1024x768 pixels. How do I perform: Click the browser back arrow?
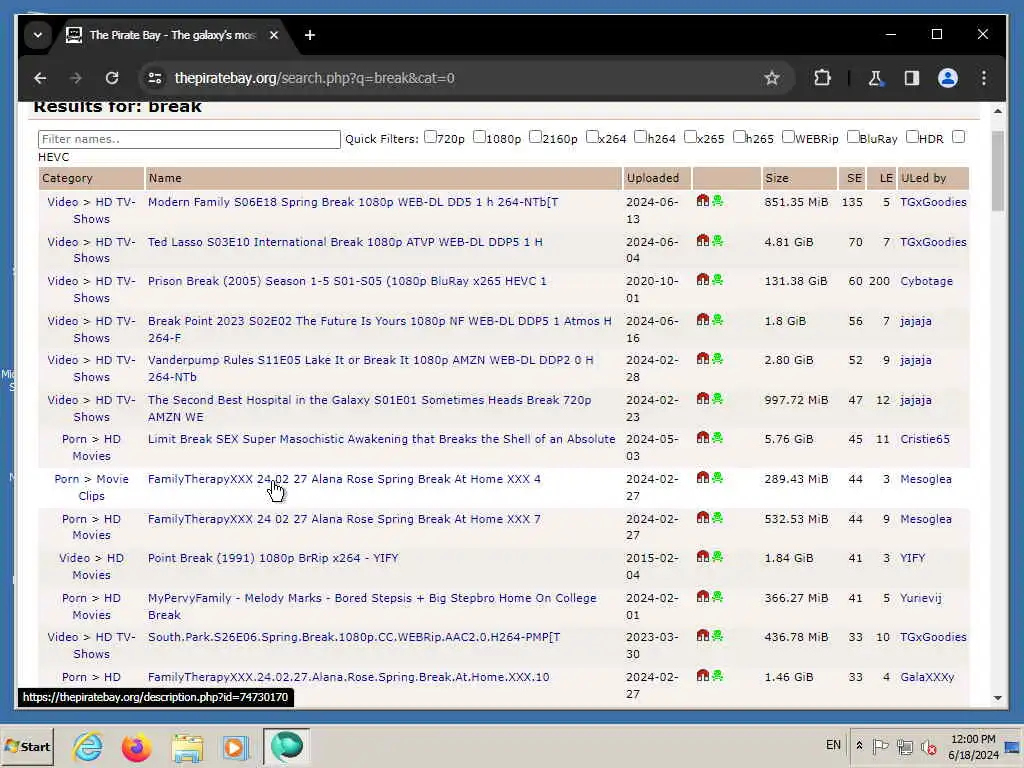tap(40, 78)
